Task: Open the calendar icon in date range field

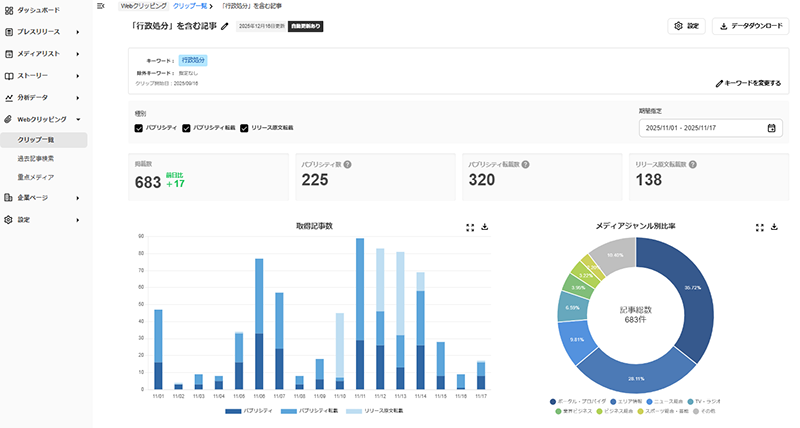Action: coord(771,128)
